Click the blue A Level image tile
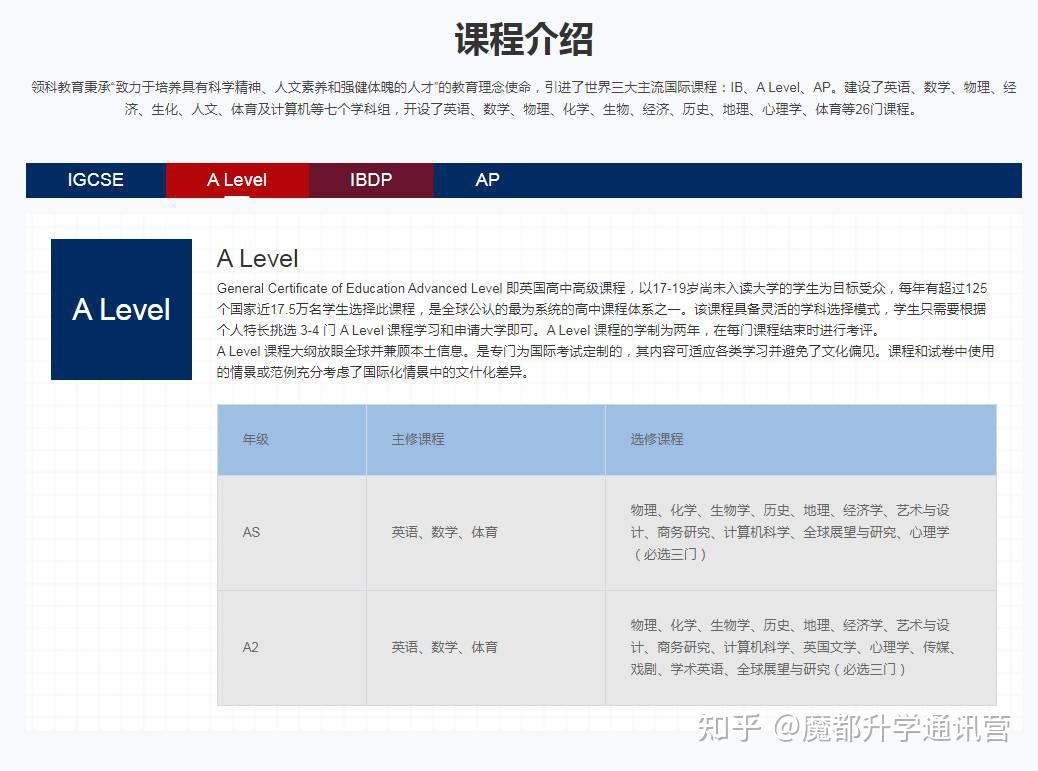The height and width of the screenshot is (771, 1038). click(121, 309)
